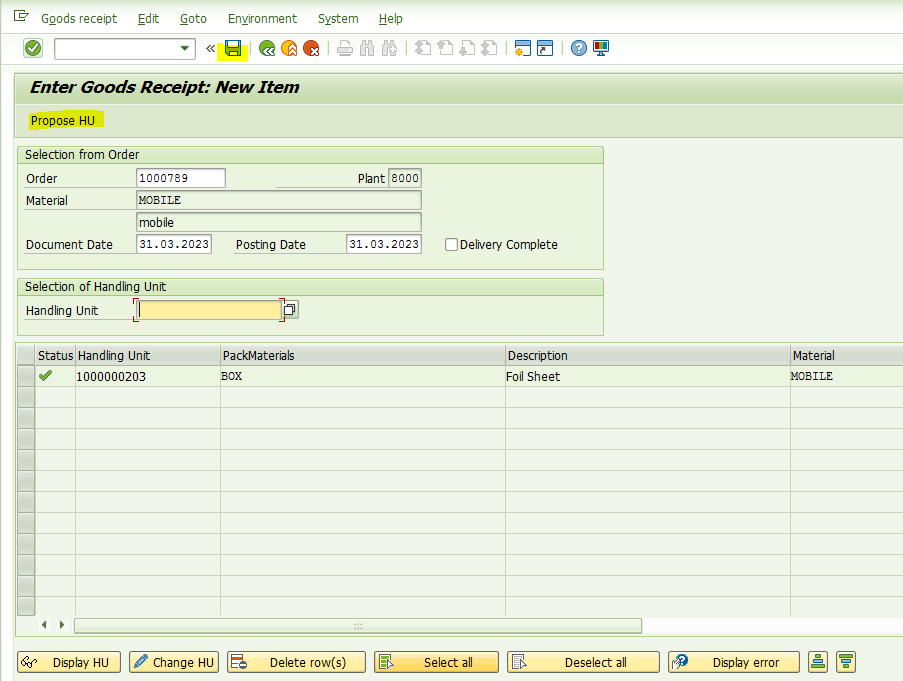Open Help with the question mark icon
Screen dimensions: 903x681
[x=579, y=48]
